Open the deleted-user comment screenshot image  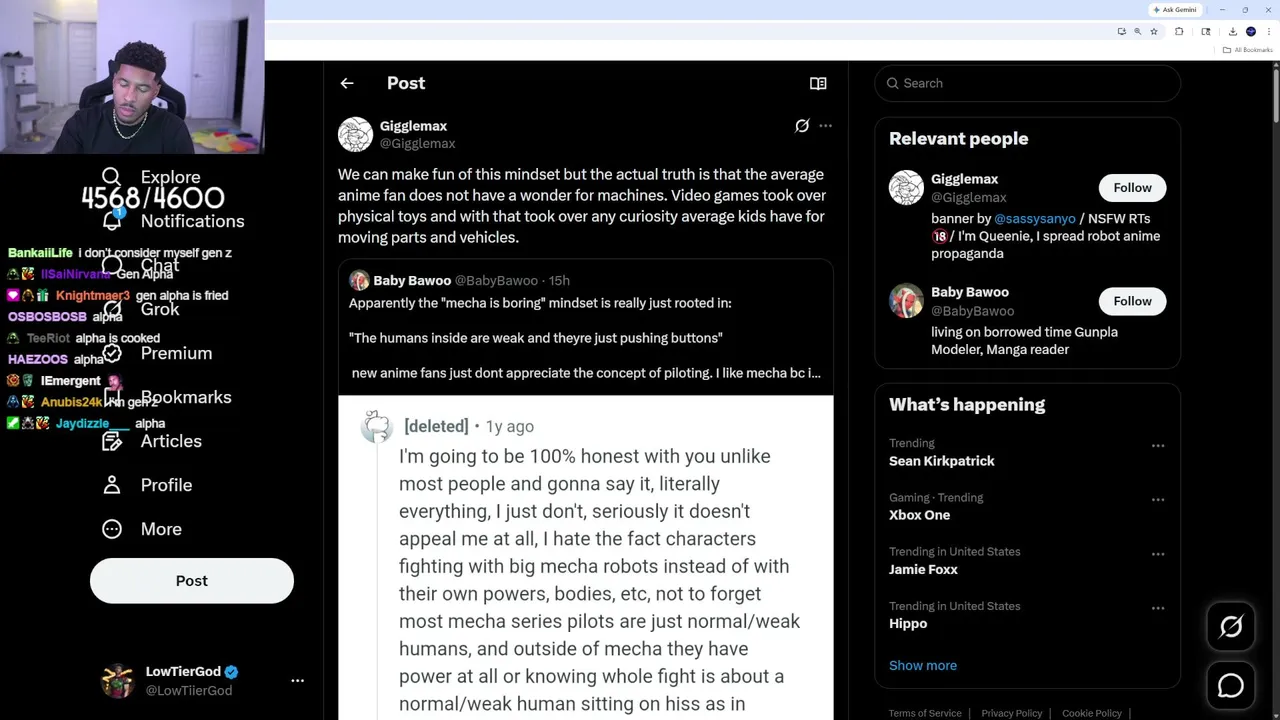coord(585,557)
